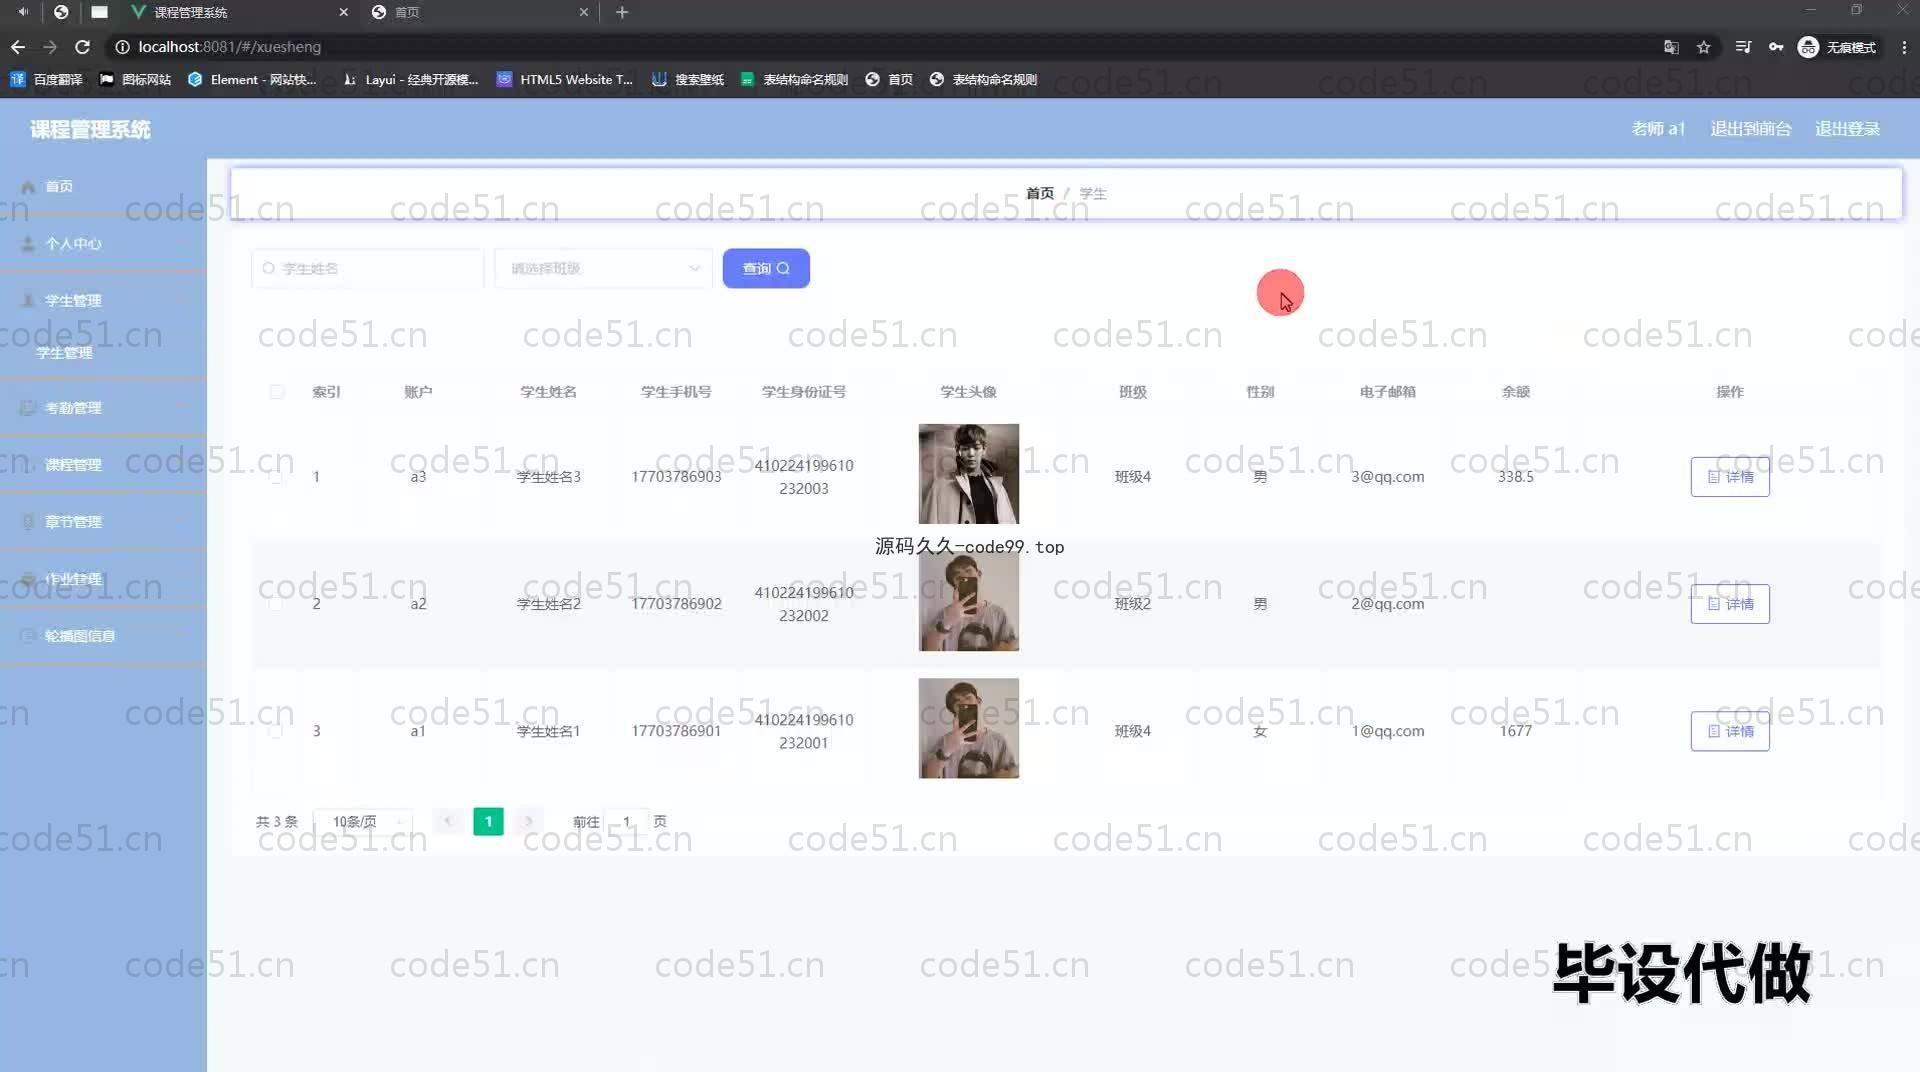This screenshot has height=1072, width=1920.
Task: Click the bookmark star icon in address bar
Action: (1704, 47)
